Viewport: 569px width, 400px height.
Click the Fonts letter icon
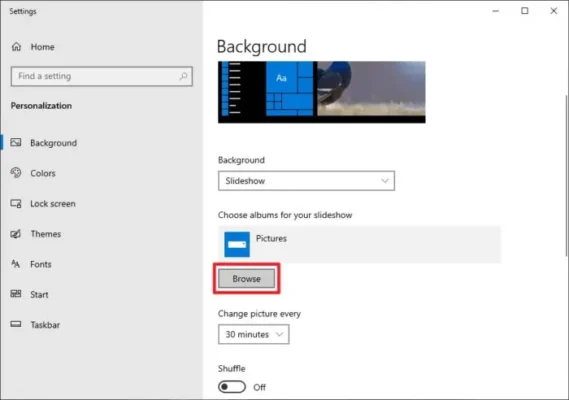[16, 264]
